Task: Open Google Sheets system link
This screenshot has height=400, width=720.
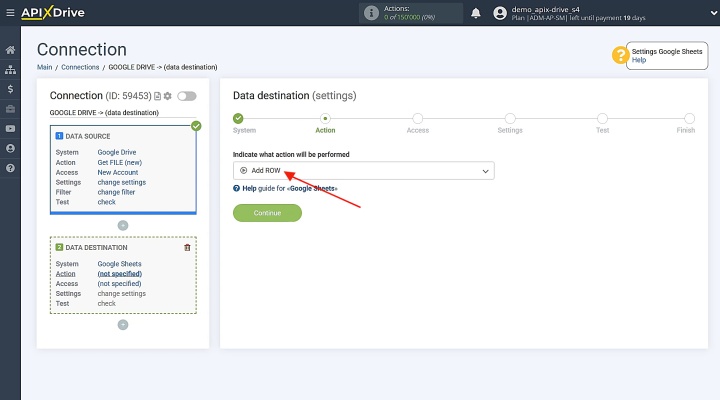Action: pos(119,264)
